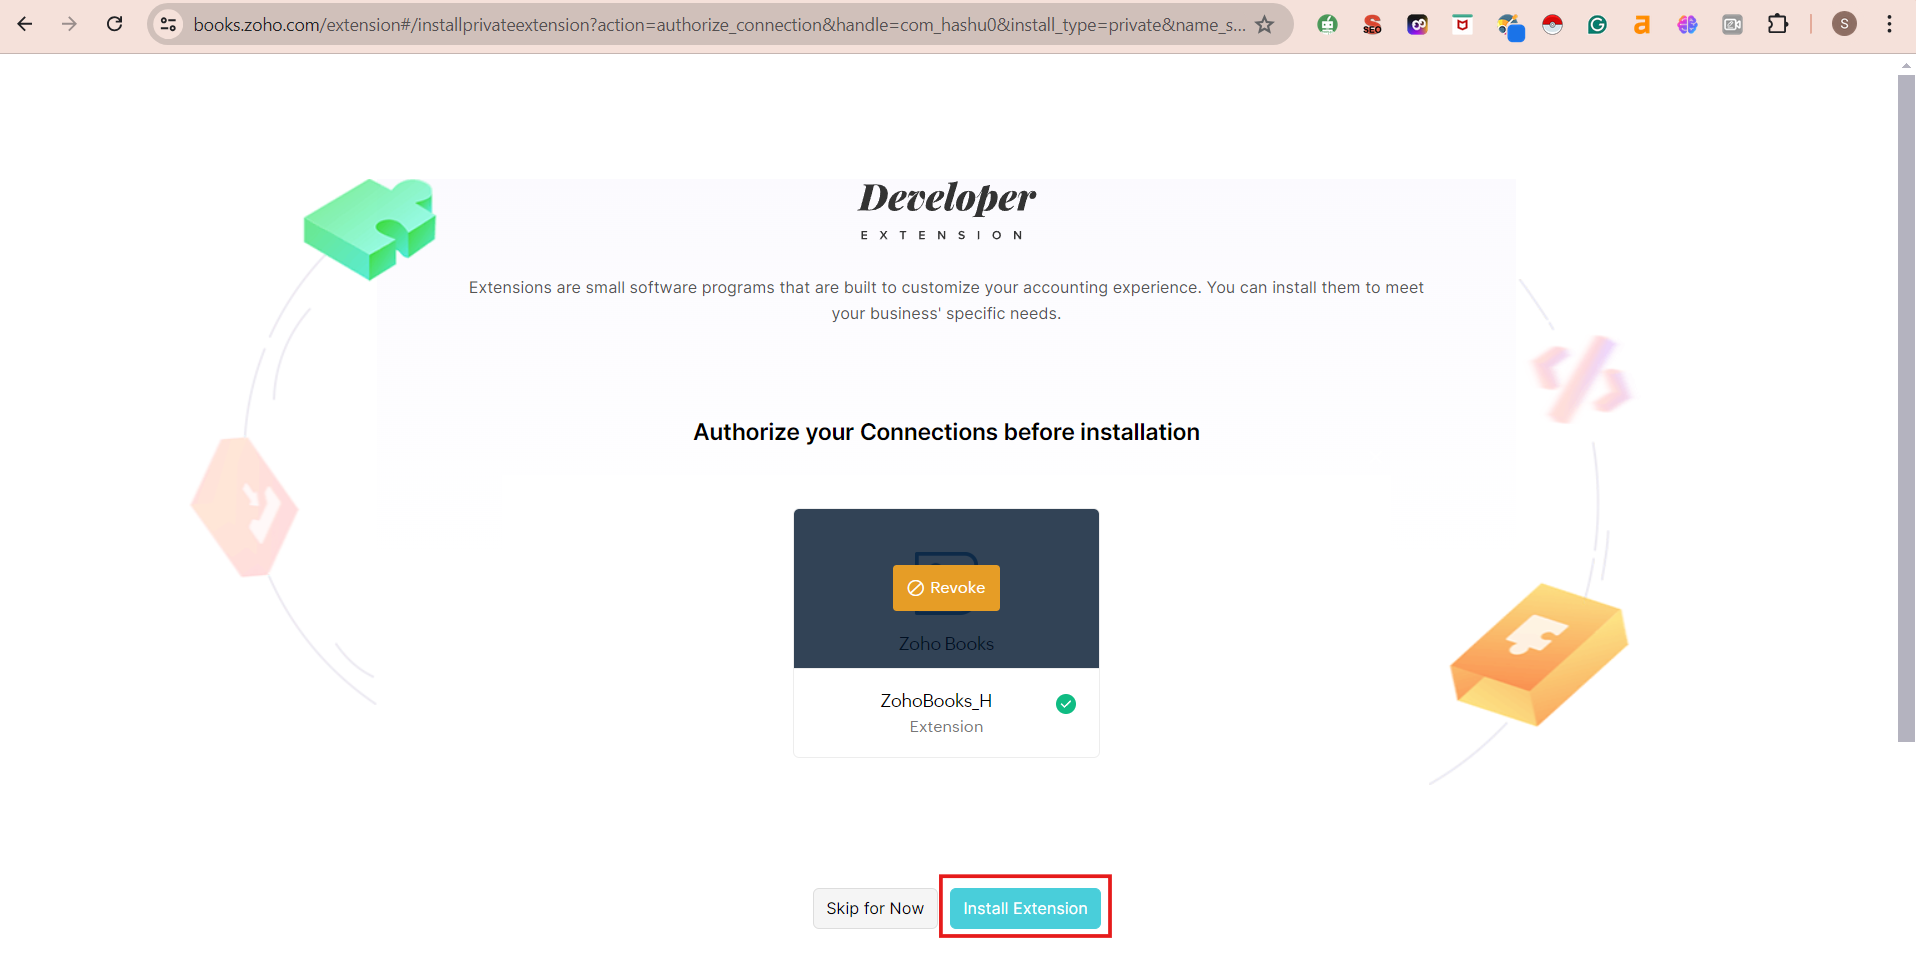Click the green check on ZohoBooks_H
Screen dimensions: 1916x960
click(1066, 704)
